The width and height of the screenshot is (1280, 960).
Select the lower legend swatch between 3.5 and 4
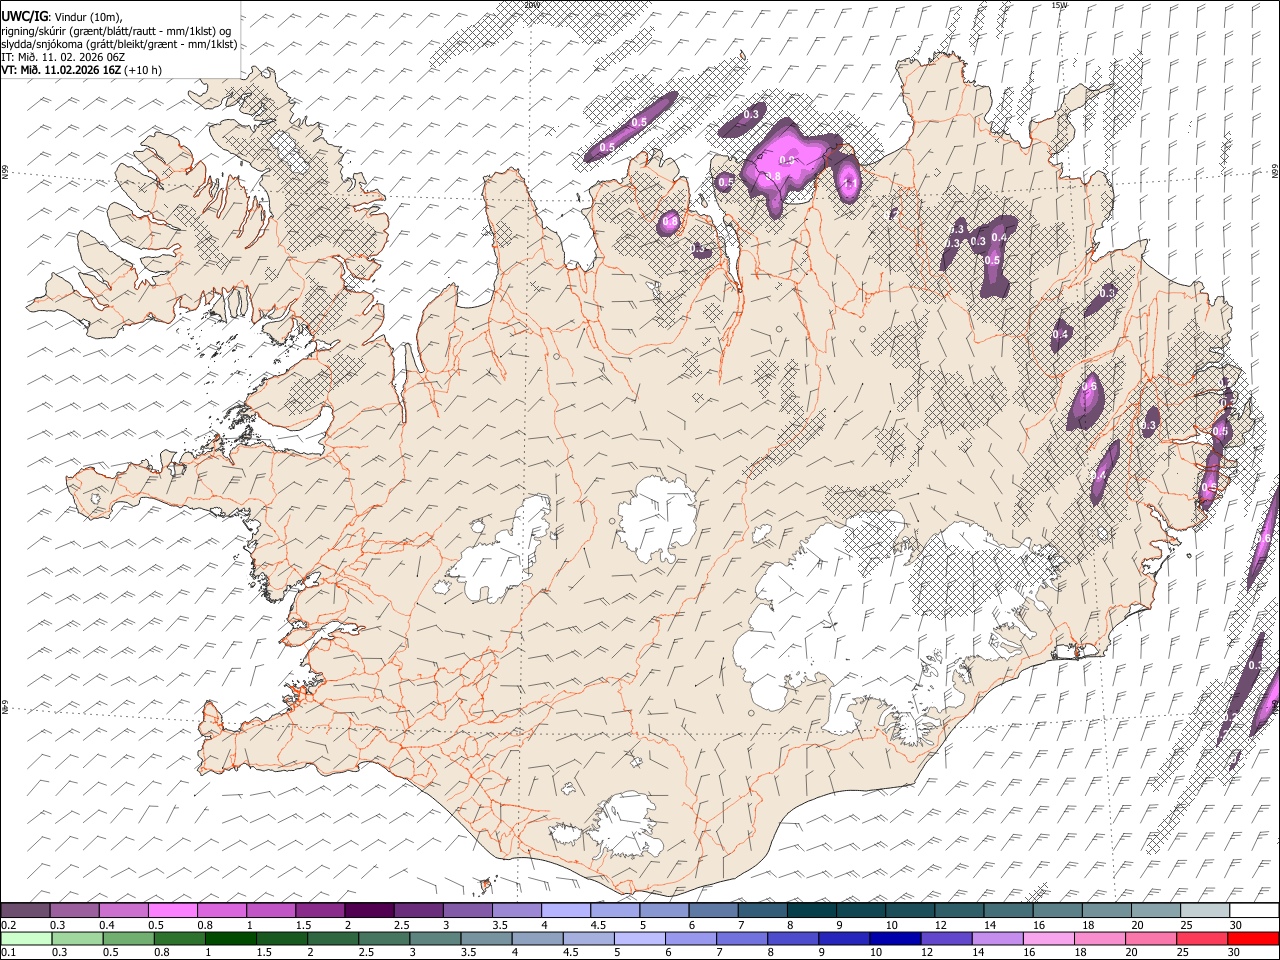point(486,938)
